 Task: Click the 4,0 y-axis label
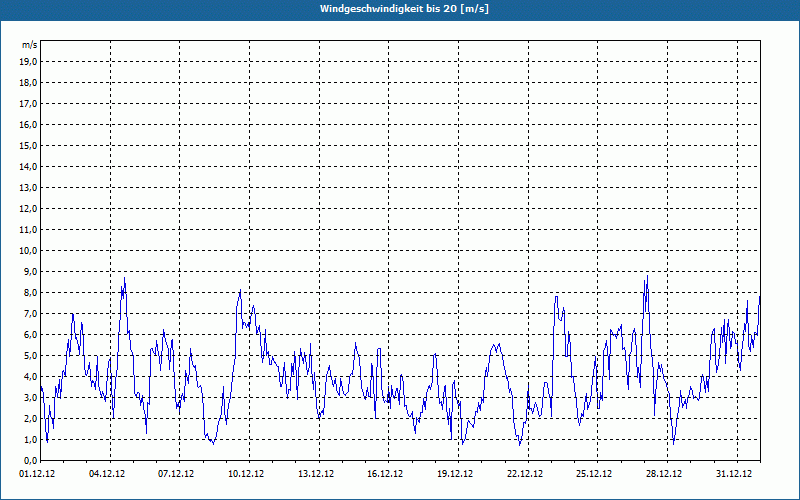[x=30, y=377]
